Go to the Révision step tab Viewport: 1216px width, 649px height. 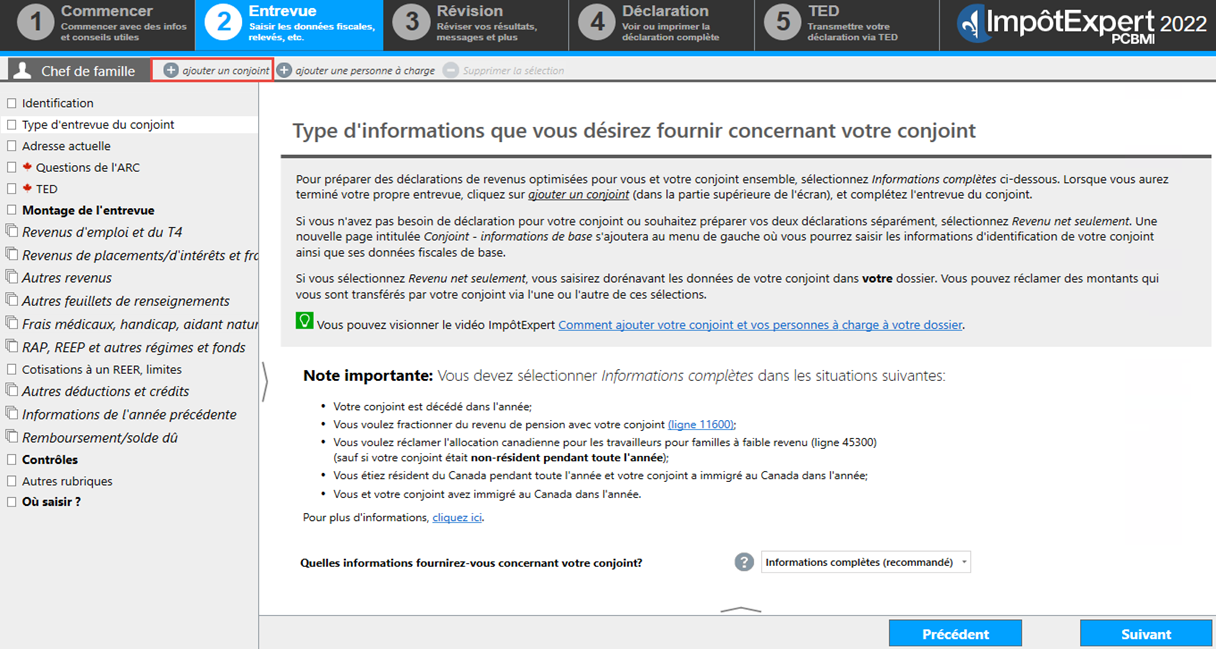[475, 25]
